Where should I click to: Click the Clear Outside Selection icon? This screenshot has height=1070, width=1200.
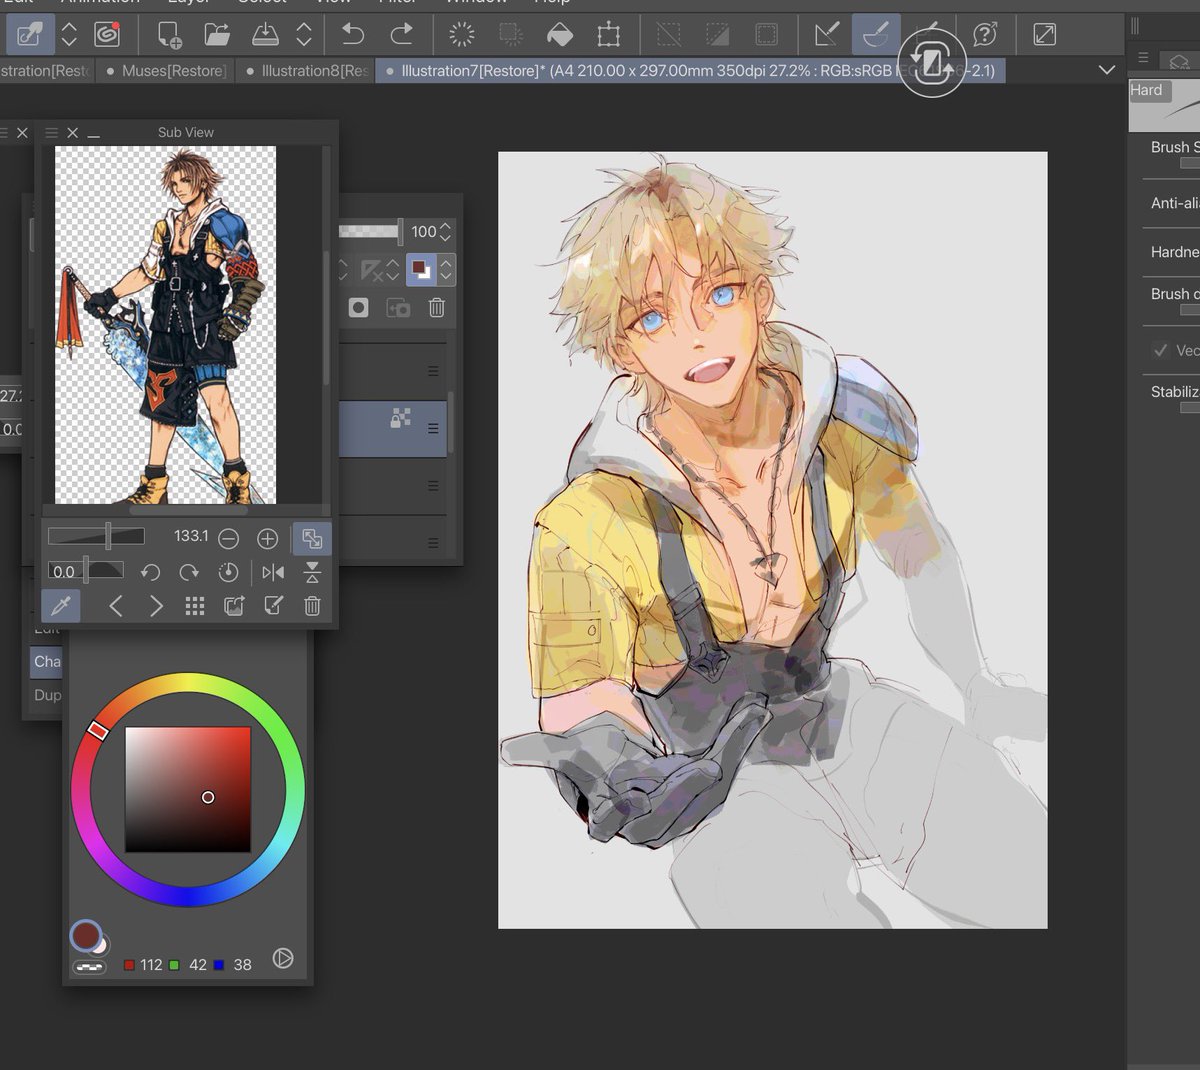click(511, 35)
